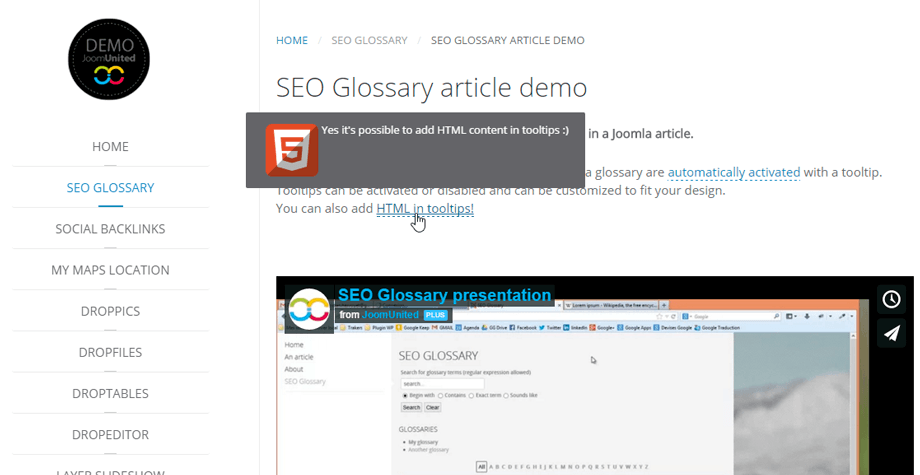Open MY MAPS LOCATION menu item

(110, 270)
